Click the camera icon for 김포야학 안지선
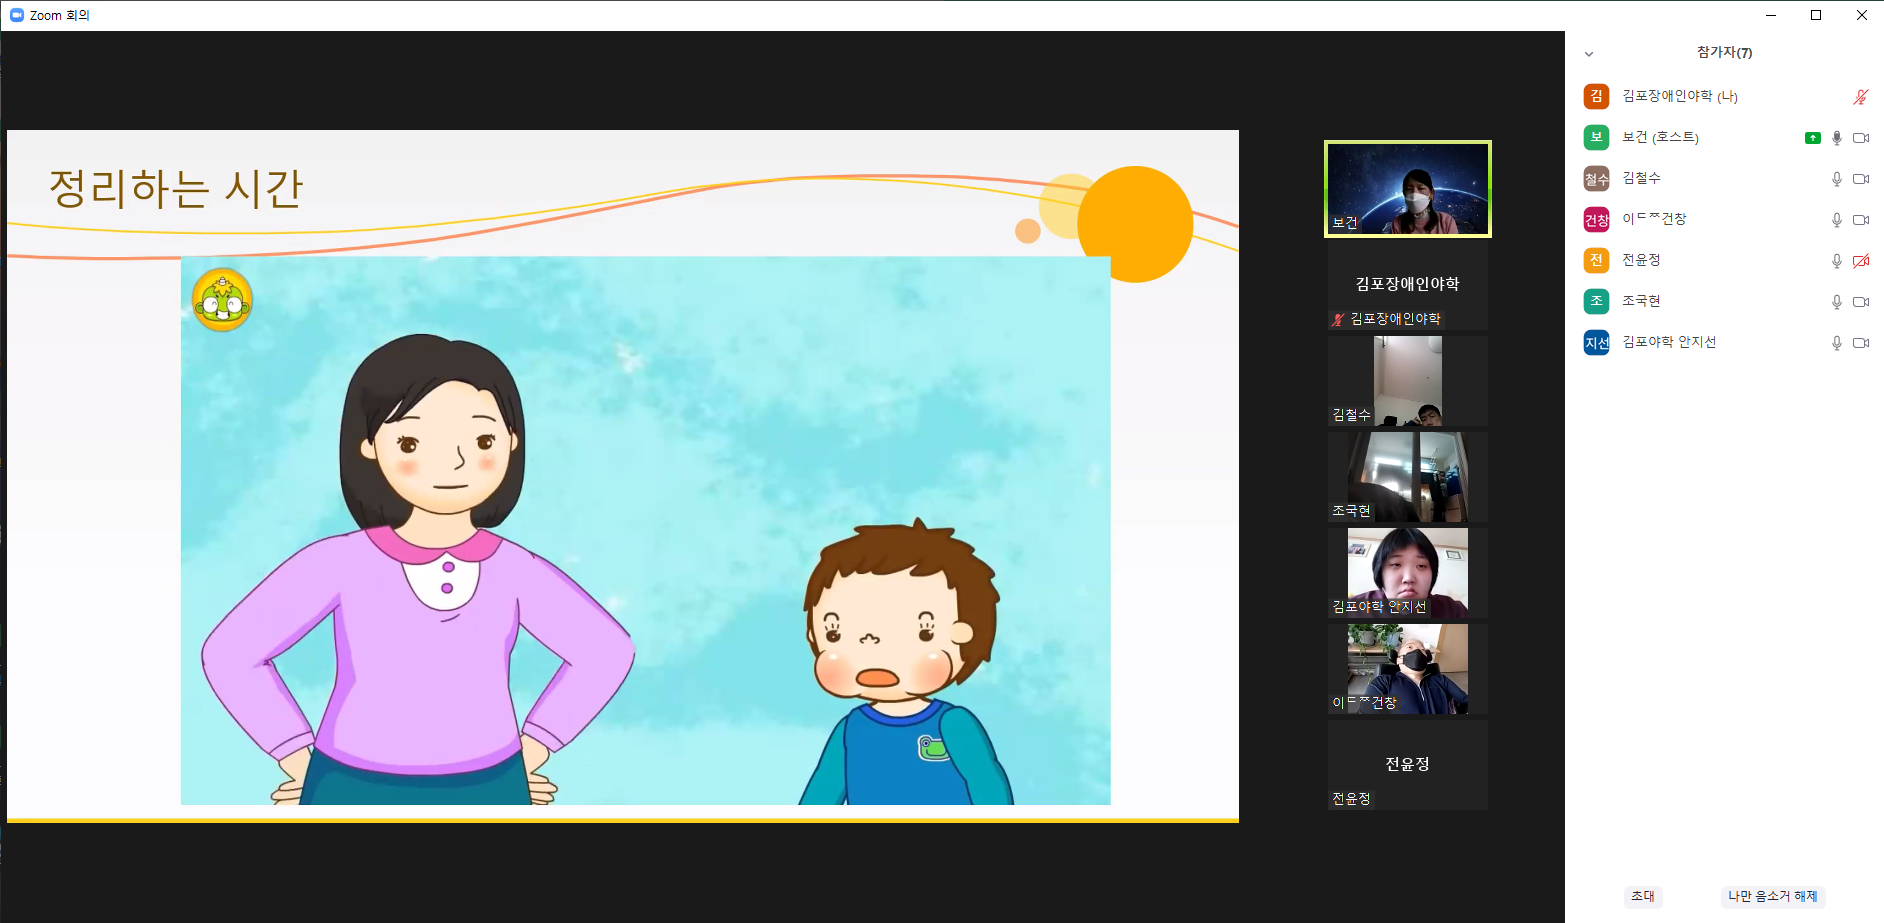This screenshot has width=1884, height=923. pos(1861,343)
